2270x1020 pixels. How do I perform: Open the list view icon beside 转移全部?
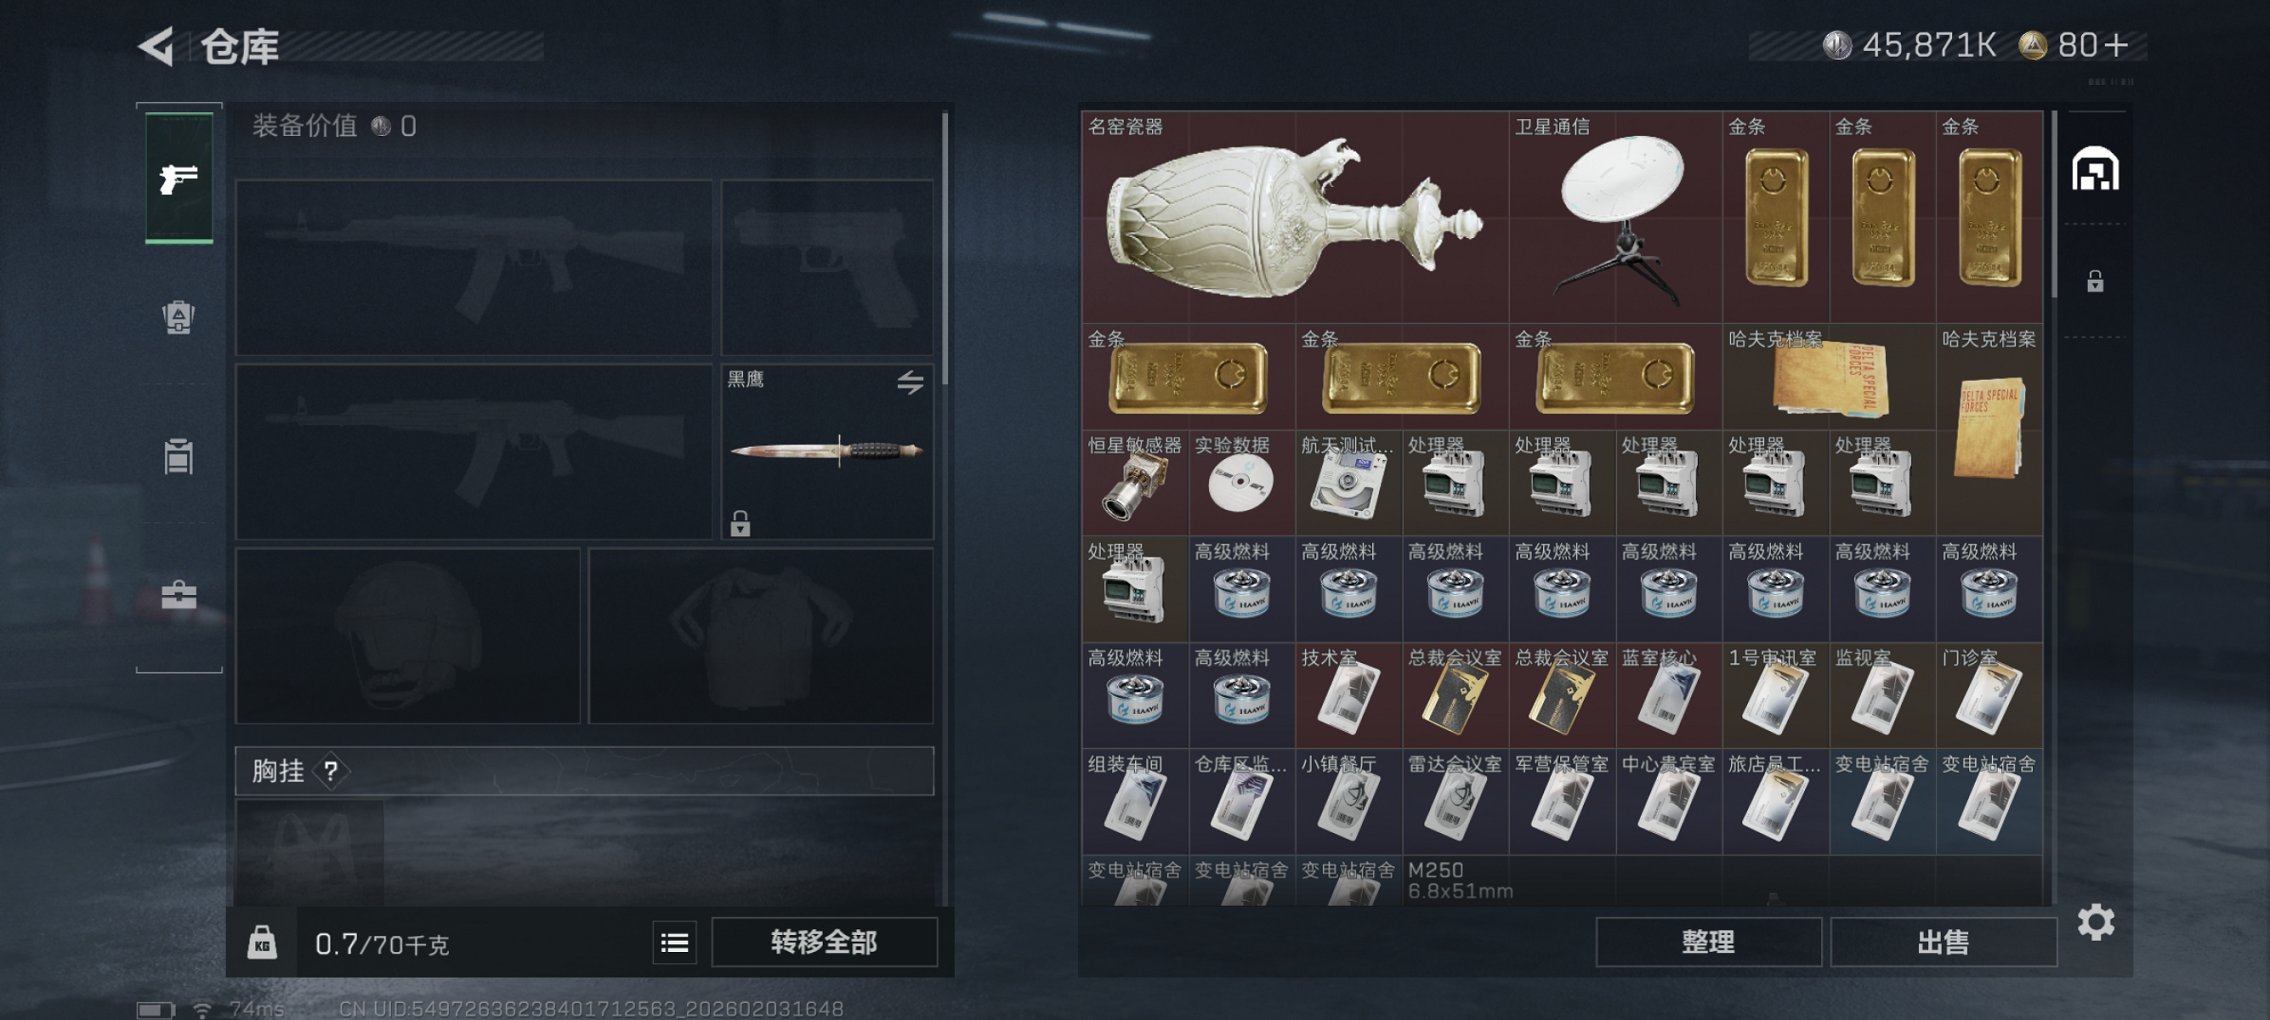[x=675, y=942]
